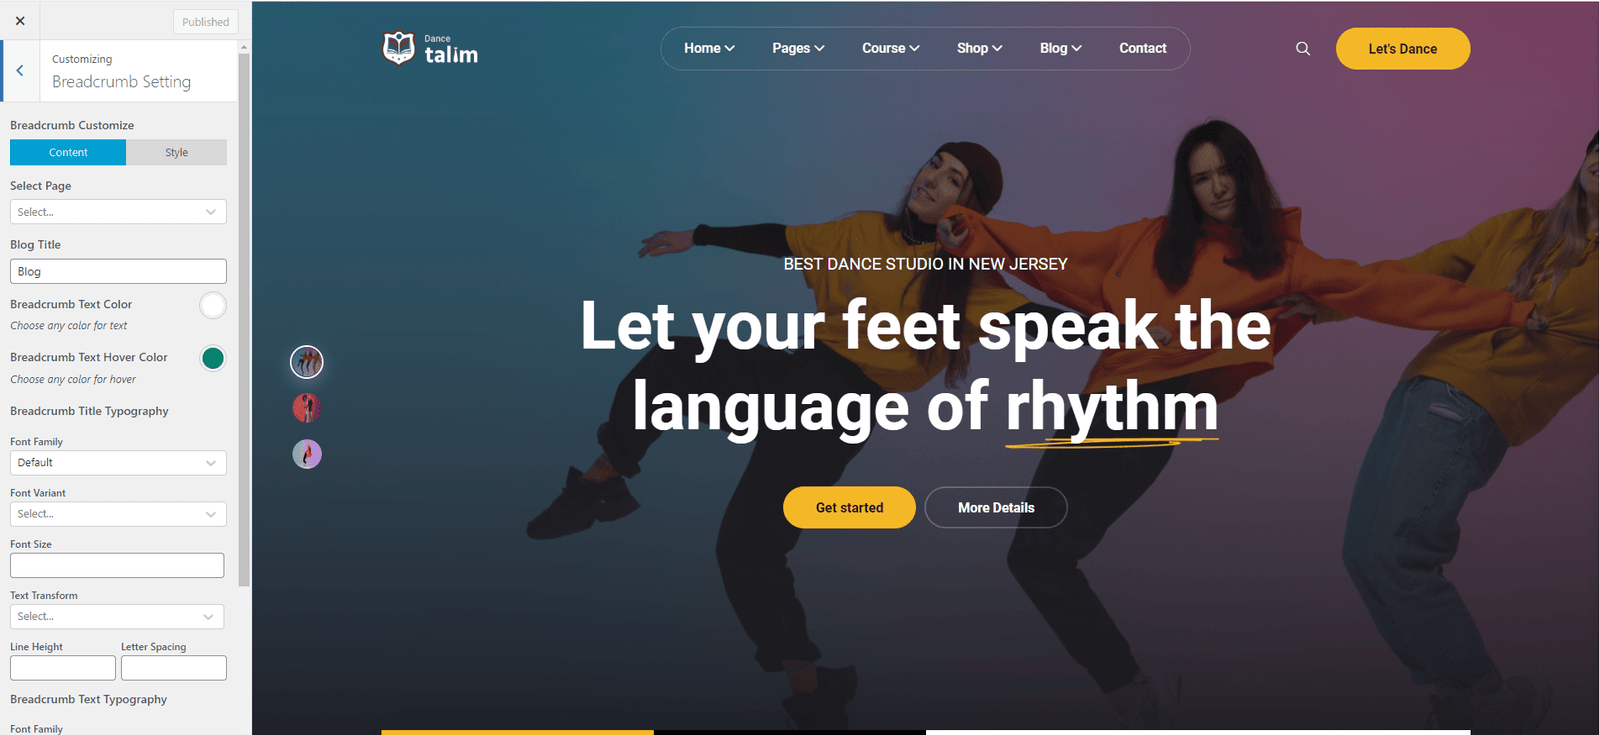1600x735 pixels.
Task: Switch to the Style tab
Action: click(x=177, y=152)
